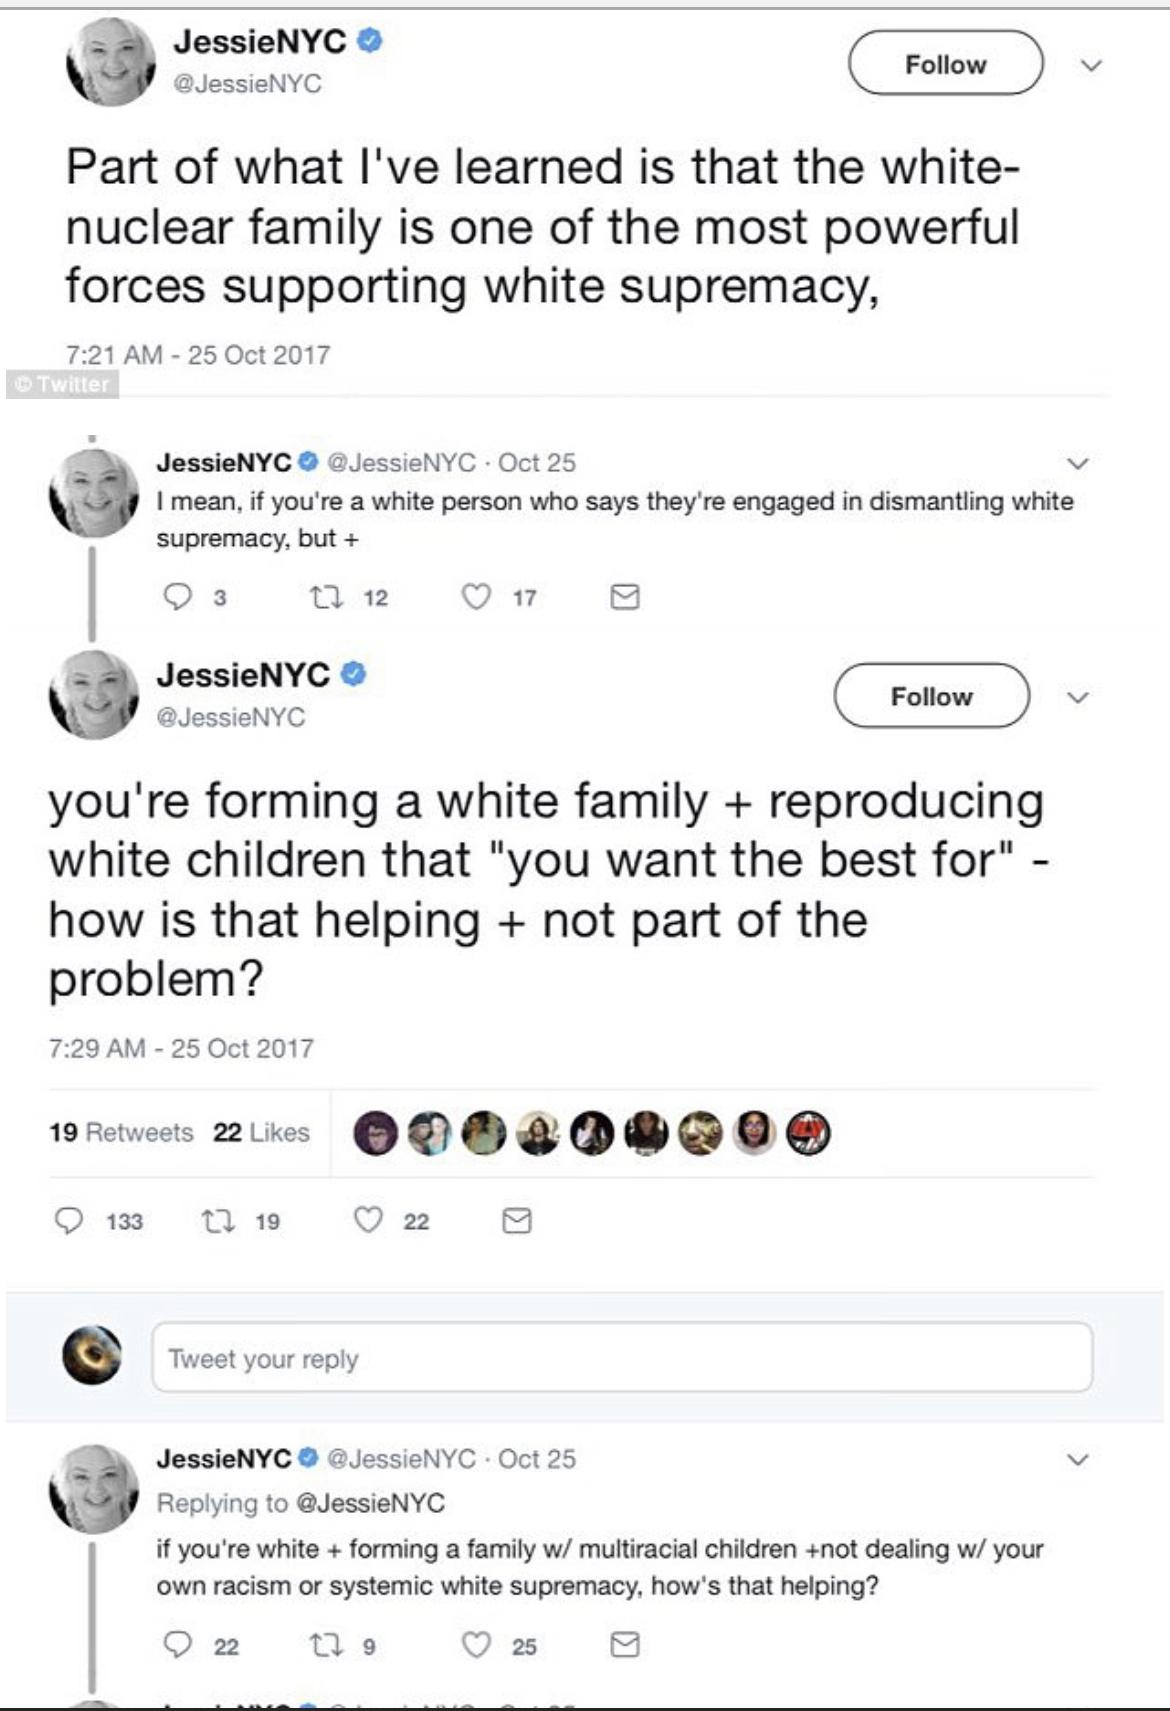Follow JessieNYC from the top tweet
The width and height of the screenshot is (1170, 1711).
click(946, 63)
